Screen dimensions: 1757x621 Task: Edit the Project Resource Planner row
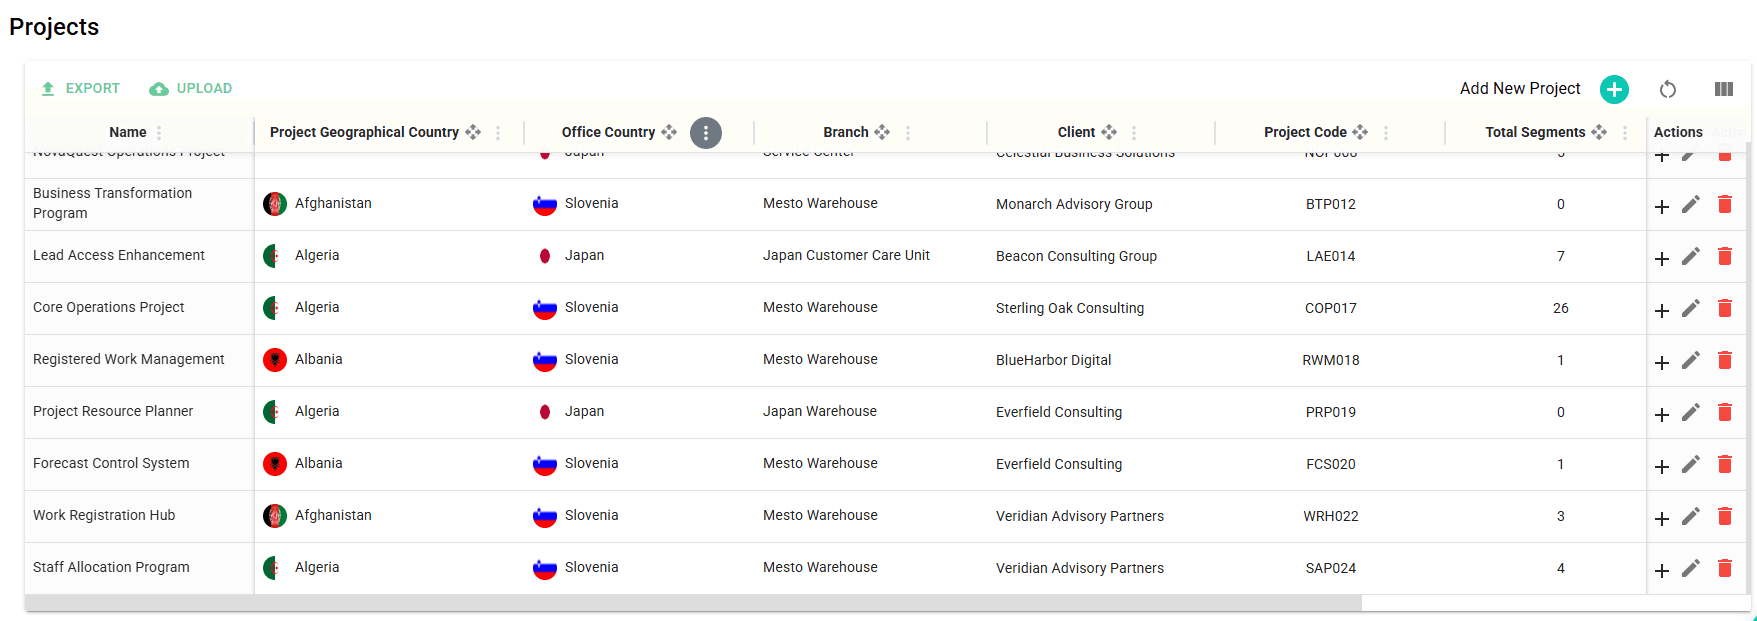pyautogui.click(x=1691, y=412)
